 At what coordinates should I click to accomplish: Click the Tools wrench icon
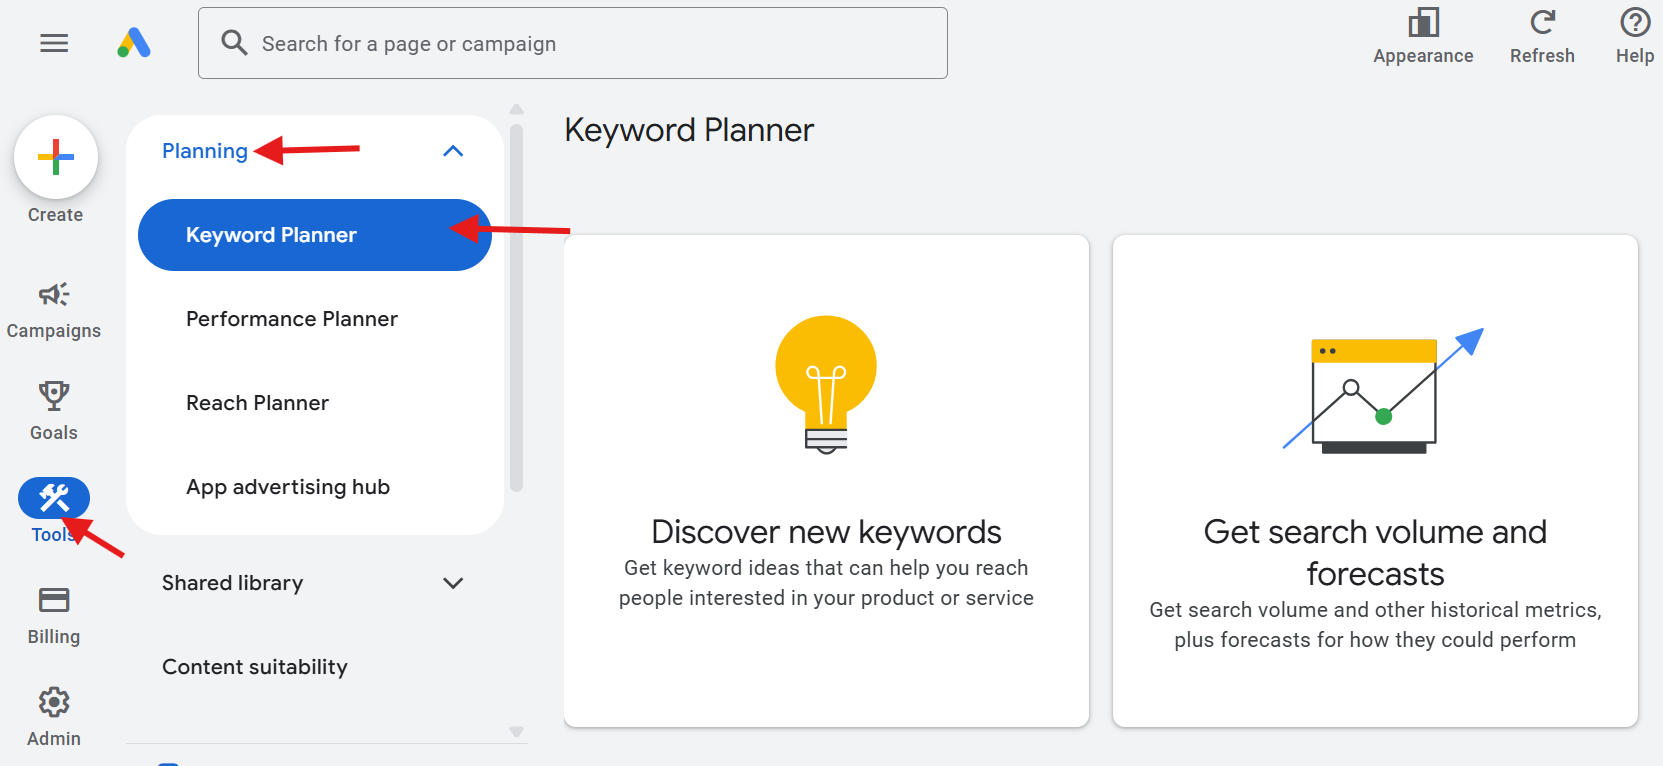pos(53,497)
